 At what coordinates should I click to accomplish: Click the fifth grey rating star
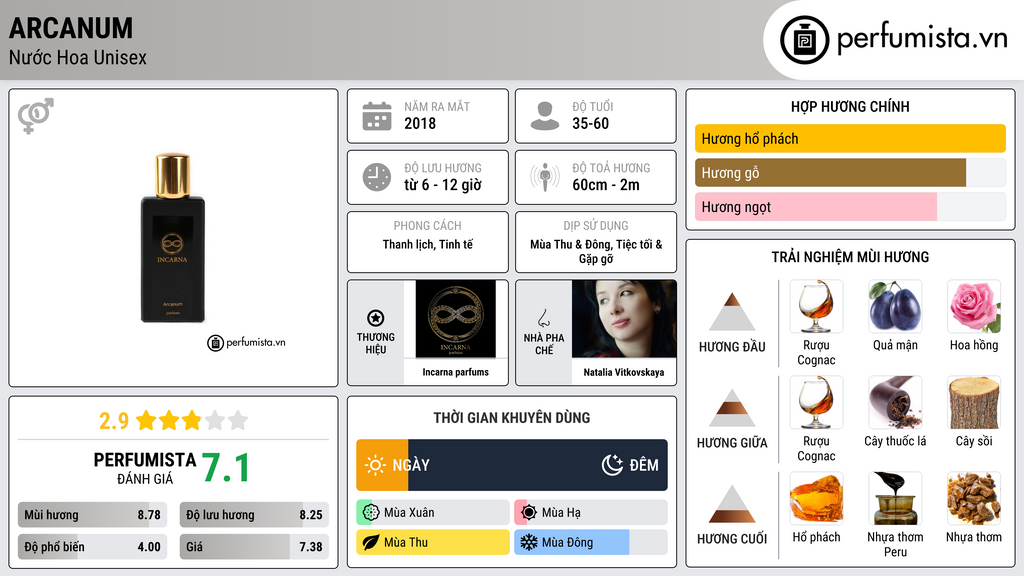pyautogui.click(x=238, y=420)
